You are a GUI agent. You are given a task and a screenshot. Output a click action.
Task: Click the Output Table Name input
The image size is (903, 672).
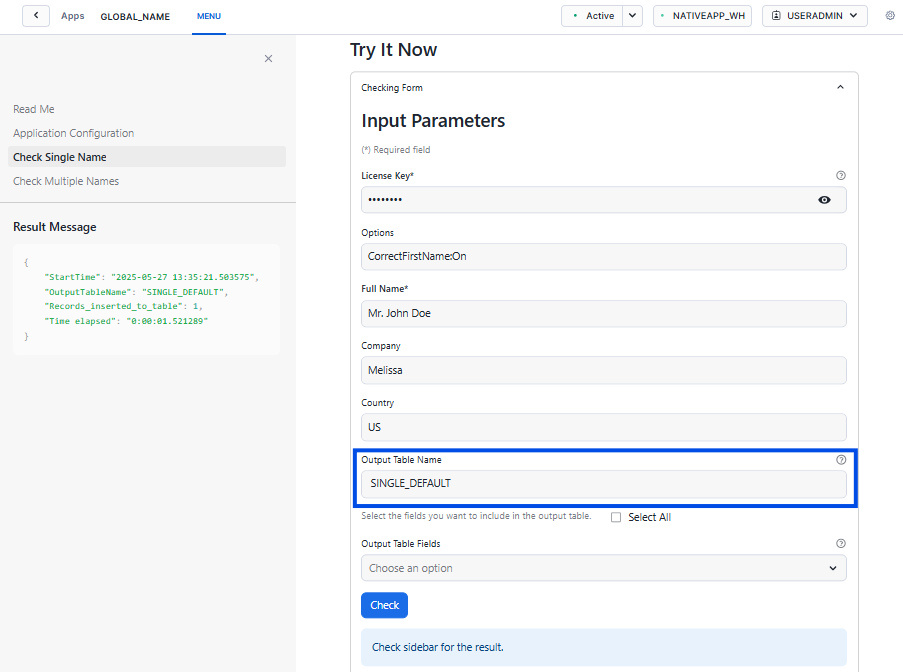click(604, 484)
